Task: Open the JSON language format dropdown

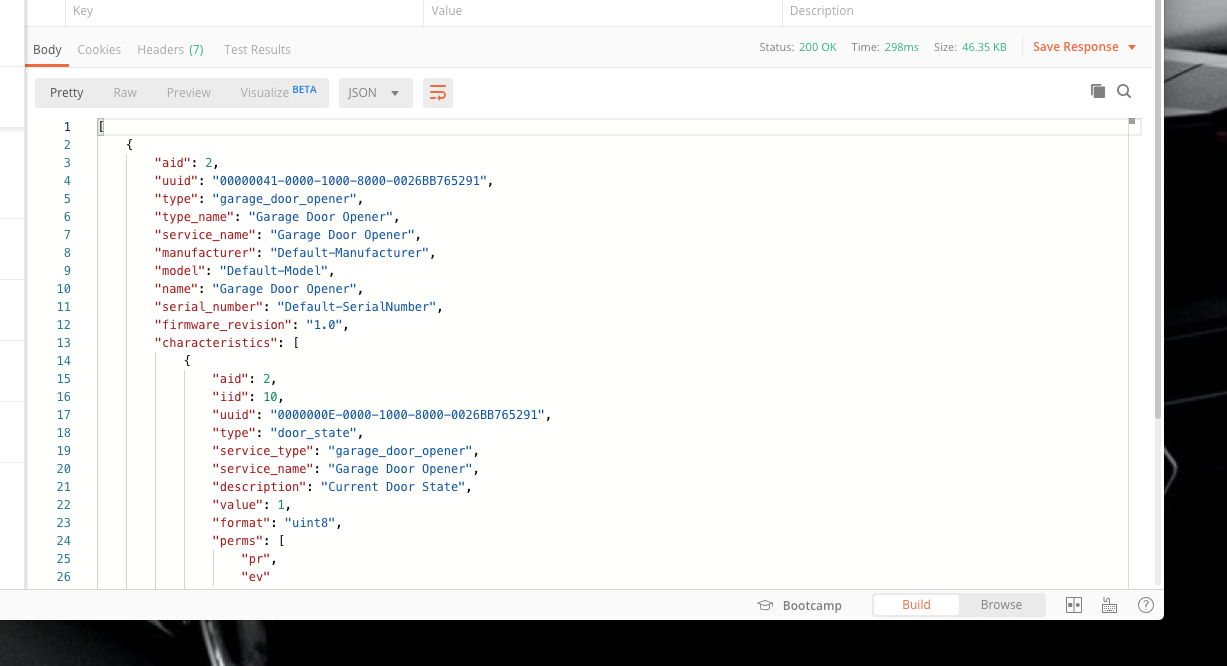Action: tap(374, 91)
